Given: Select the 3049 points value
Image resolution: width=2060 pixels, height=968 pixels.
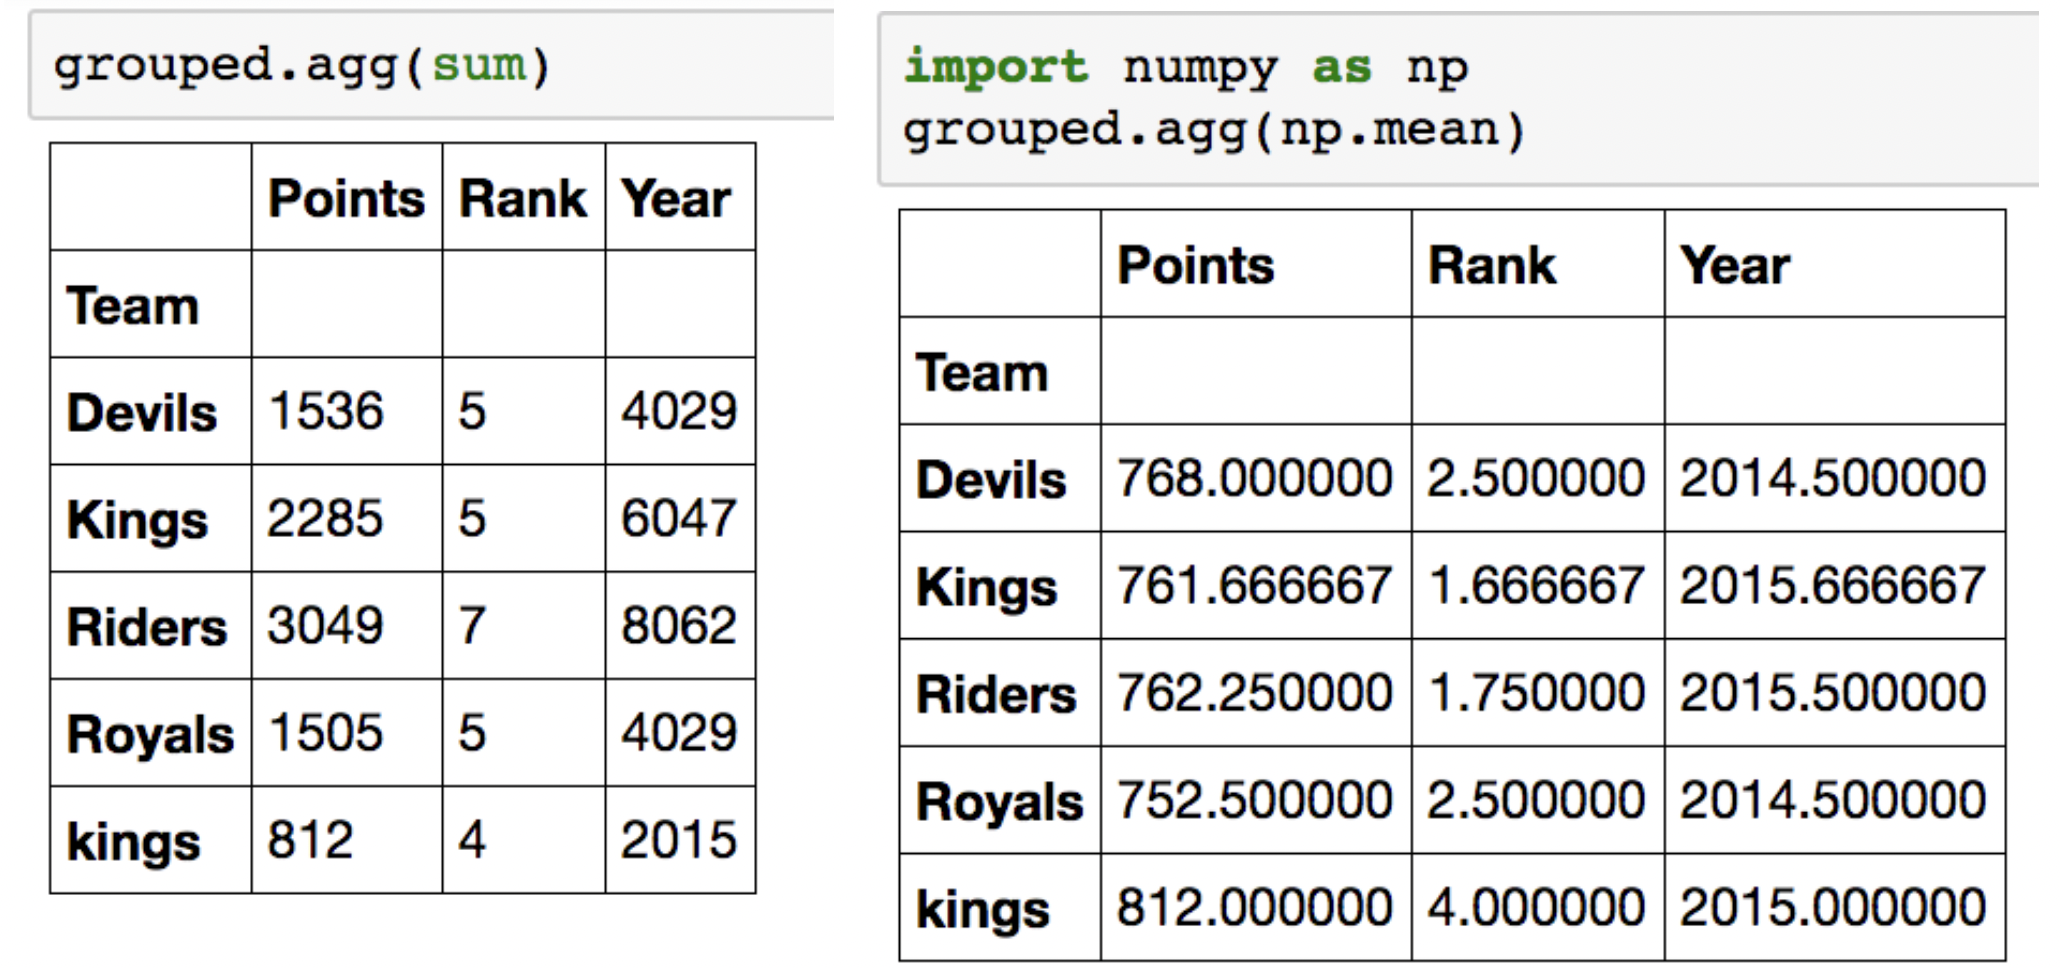Looking at the screenshot, I should coord(325,626).
